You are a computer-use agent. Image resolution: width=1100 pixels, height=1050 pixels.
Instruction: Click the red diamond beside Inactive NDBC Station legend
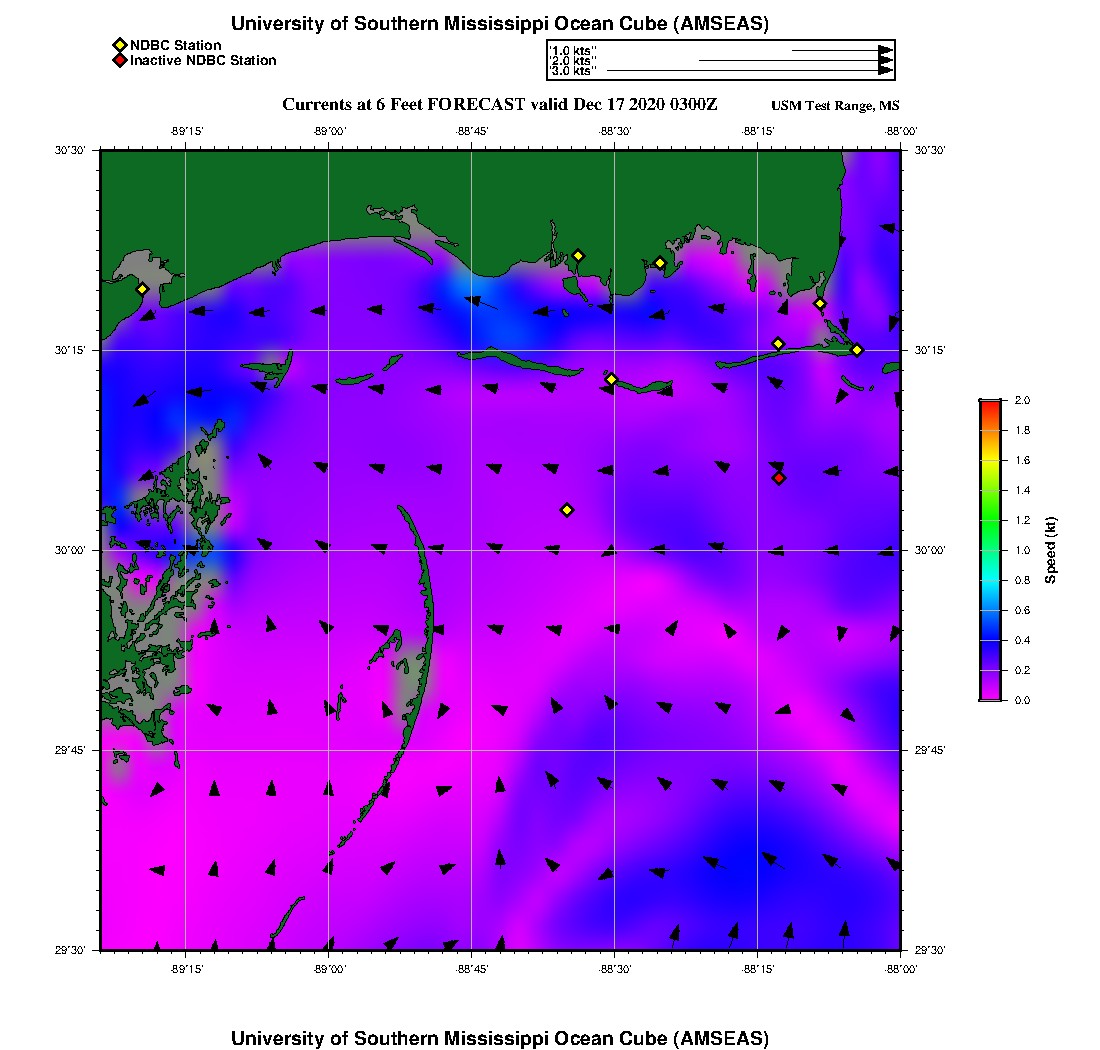tap(119, 61)
